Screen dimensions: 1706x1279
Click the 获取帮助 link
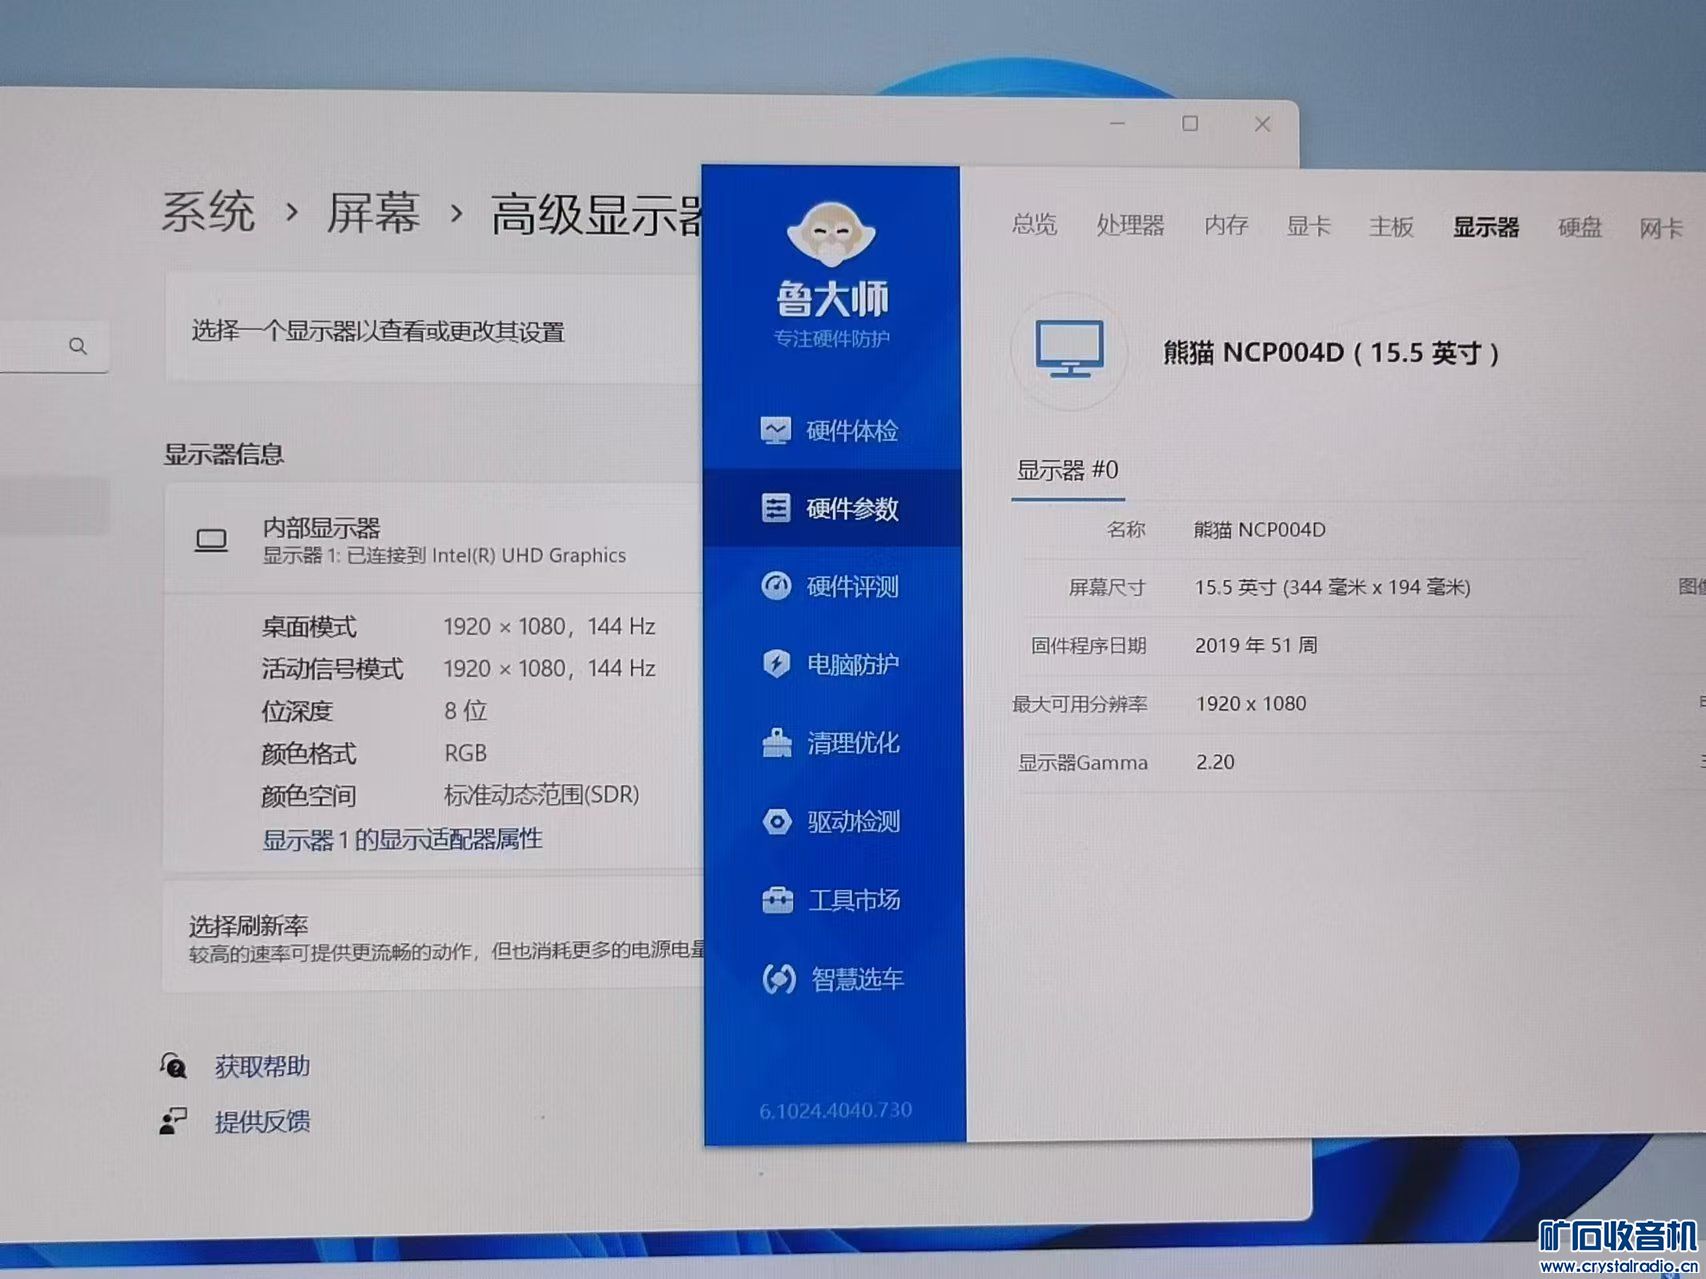tap(262, 1066)
